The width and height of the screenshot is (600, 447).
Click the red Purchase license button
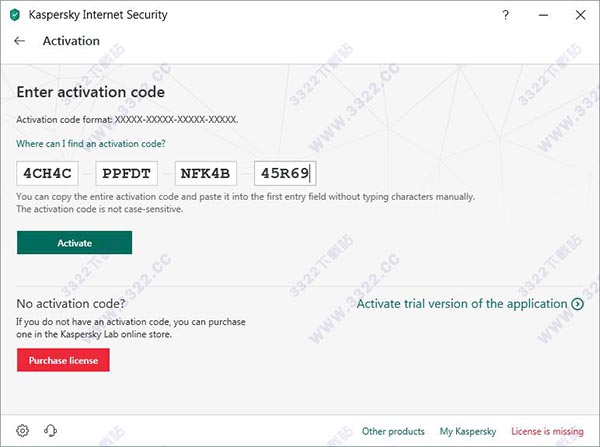point(63,360)
